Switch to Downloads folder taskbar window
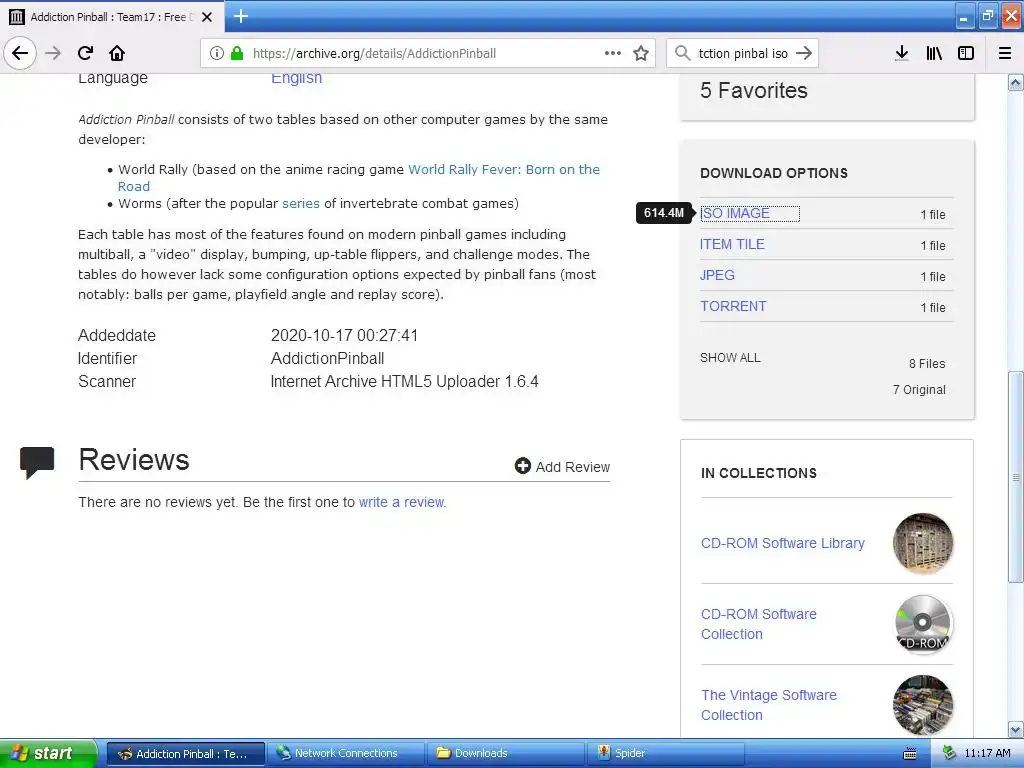 [506, 753]
